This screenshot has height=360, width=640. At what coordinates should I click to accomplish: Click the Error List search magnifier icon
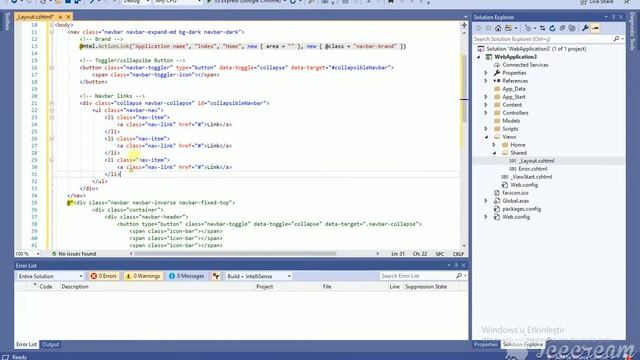(x=459, y=276)
